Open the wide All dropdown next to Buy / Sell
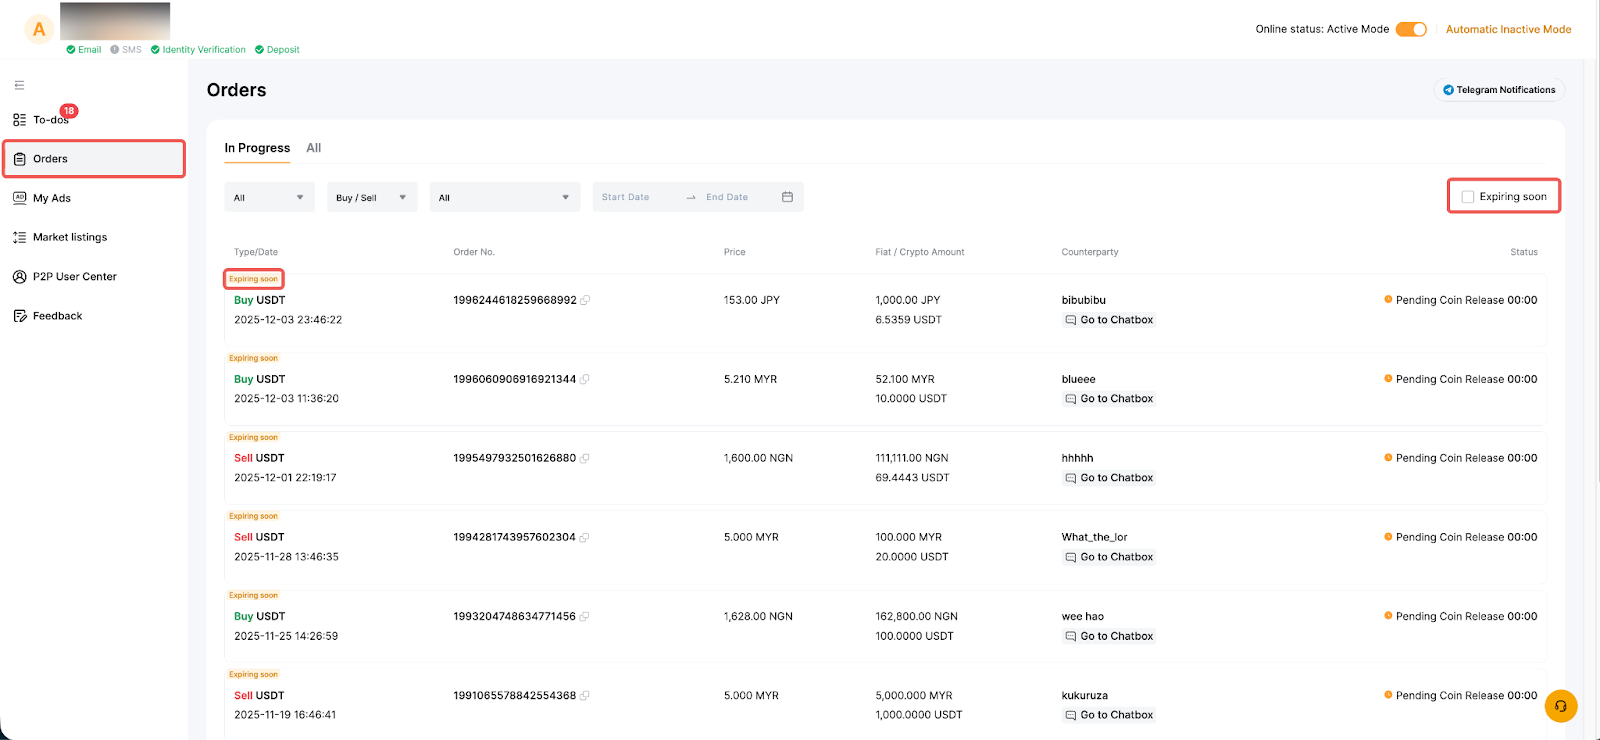Screen dimensions: 1600x740 click(504, 197)
